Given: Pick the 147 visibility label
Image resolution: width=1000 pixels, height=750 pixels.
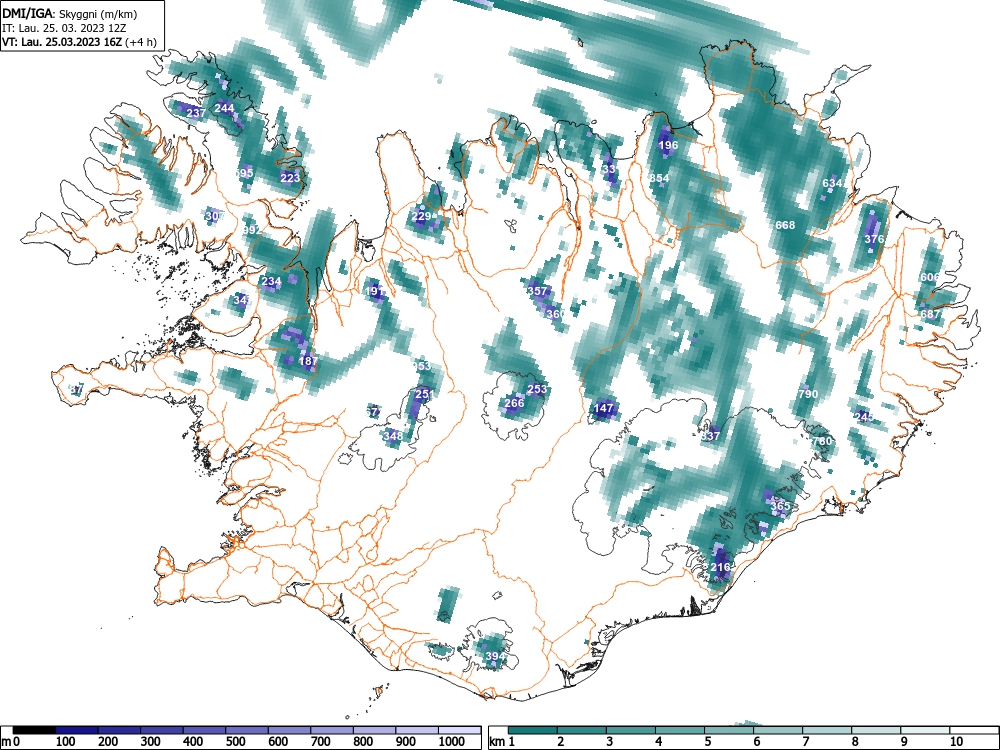Looking at the screenshot, I should pyautogui.click(x=603, y=408).
